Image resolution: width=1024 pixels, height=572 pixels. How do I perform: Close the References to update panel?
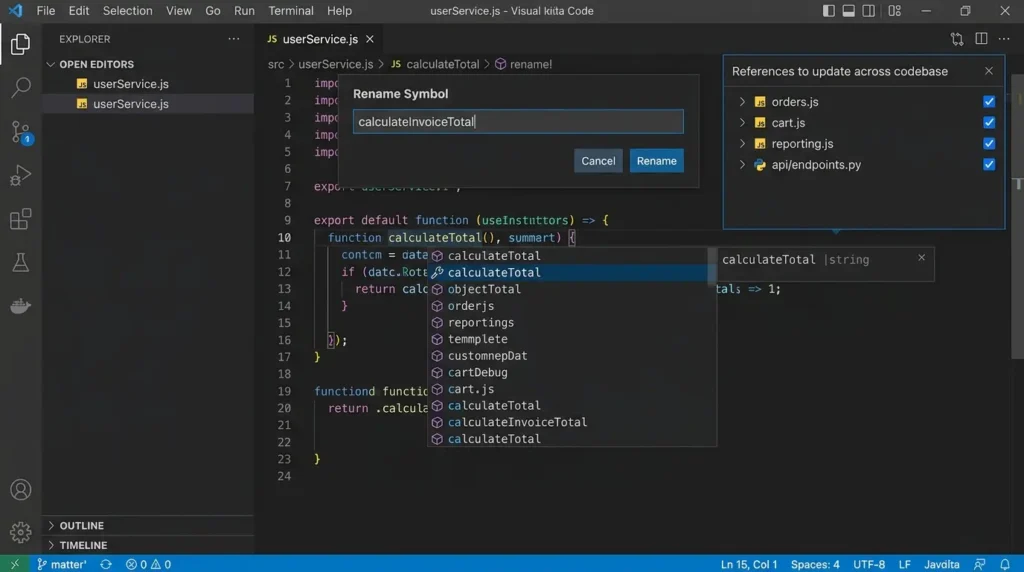pyautogui.click(x=989, y=71)
